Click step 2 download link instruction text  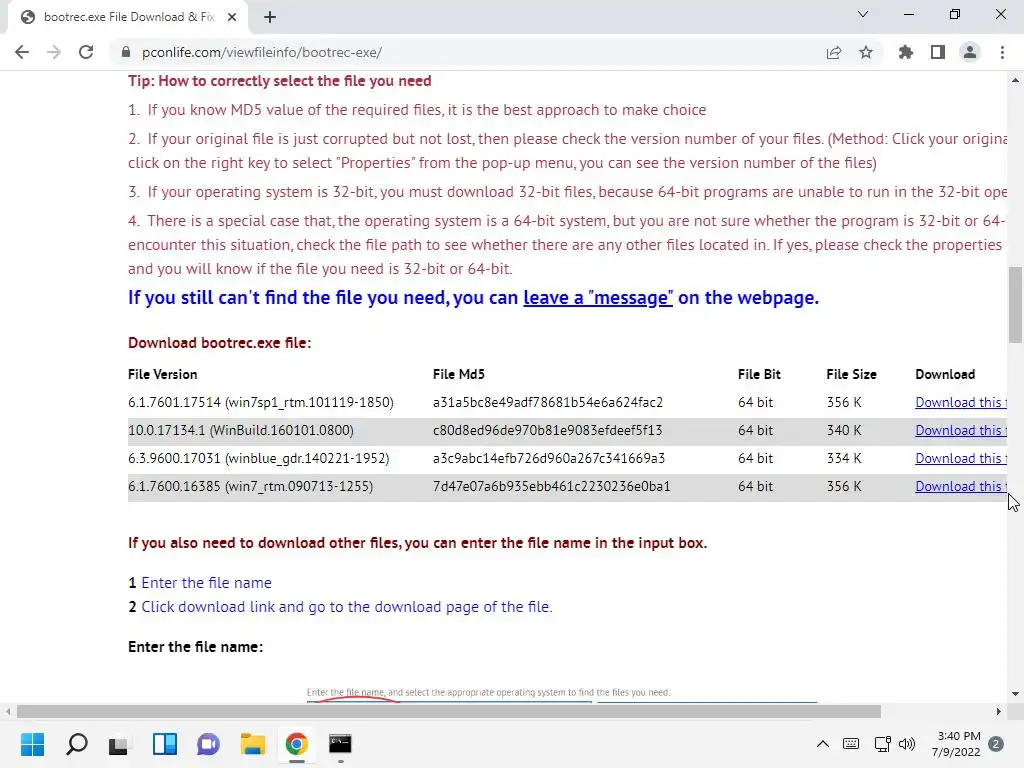tap(347, 607)
